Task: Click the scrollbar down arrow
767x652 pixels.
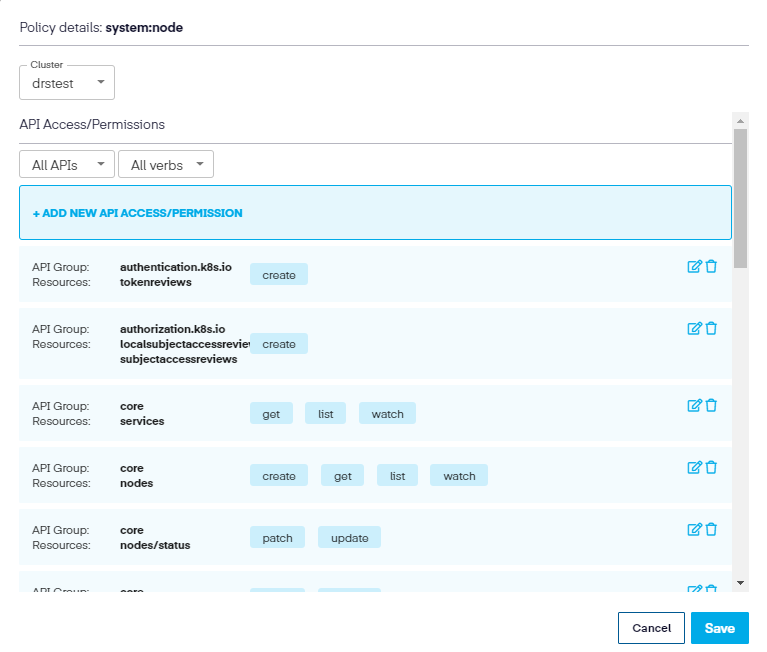Action: 740,582
